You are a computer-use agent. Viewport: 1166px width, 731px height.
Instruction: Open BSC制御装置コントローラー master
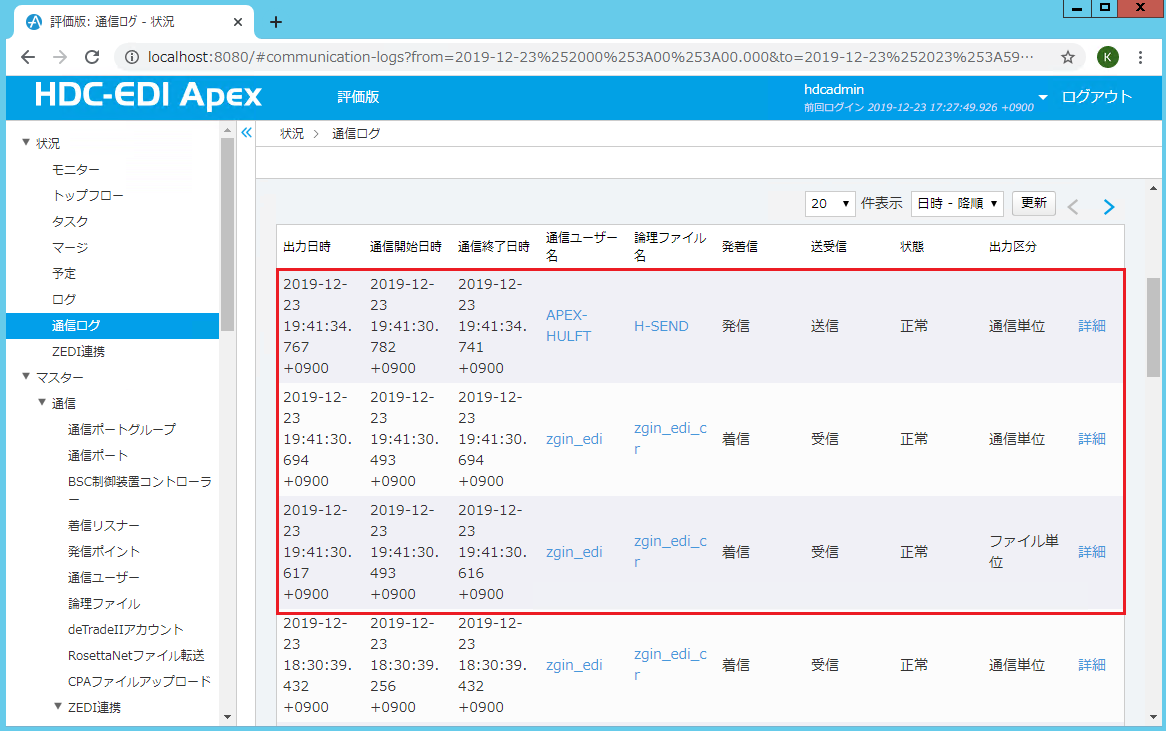click(x=140, y=490)
